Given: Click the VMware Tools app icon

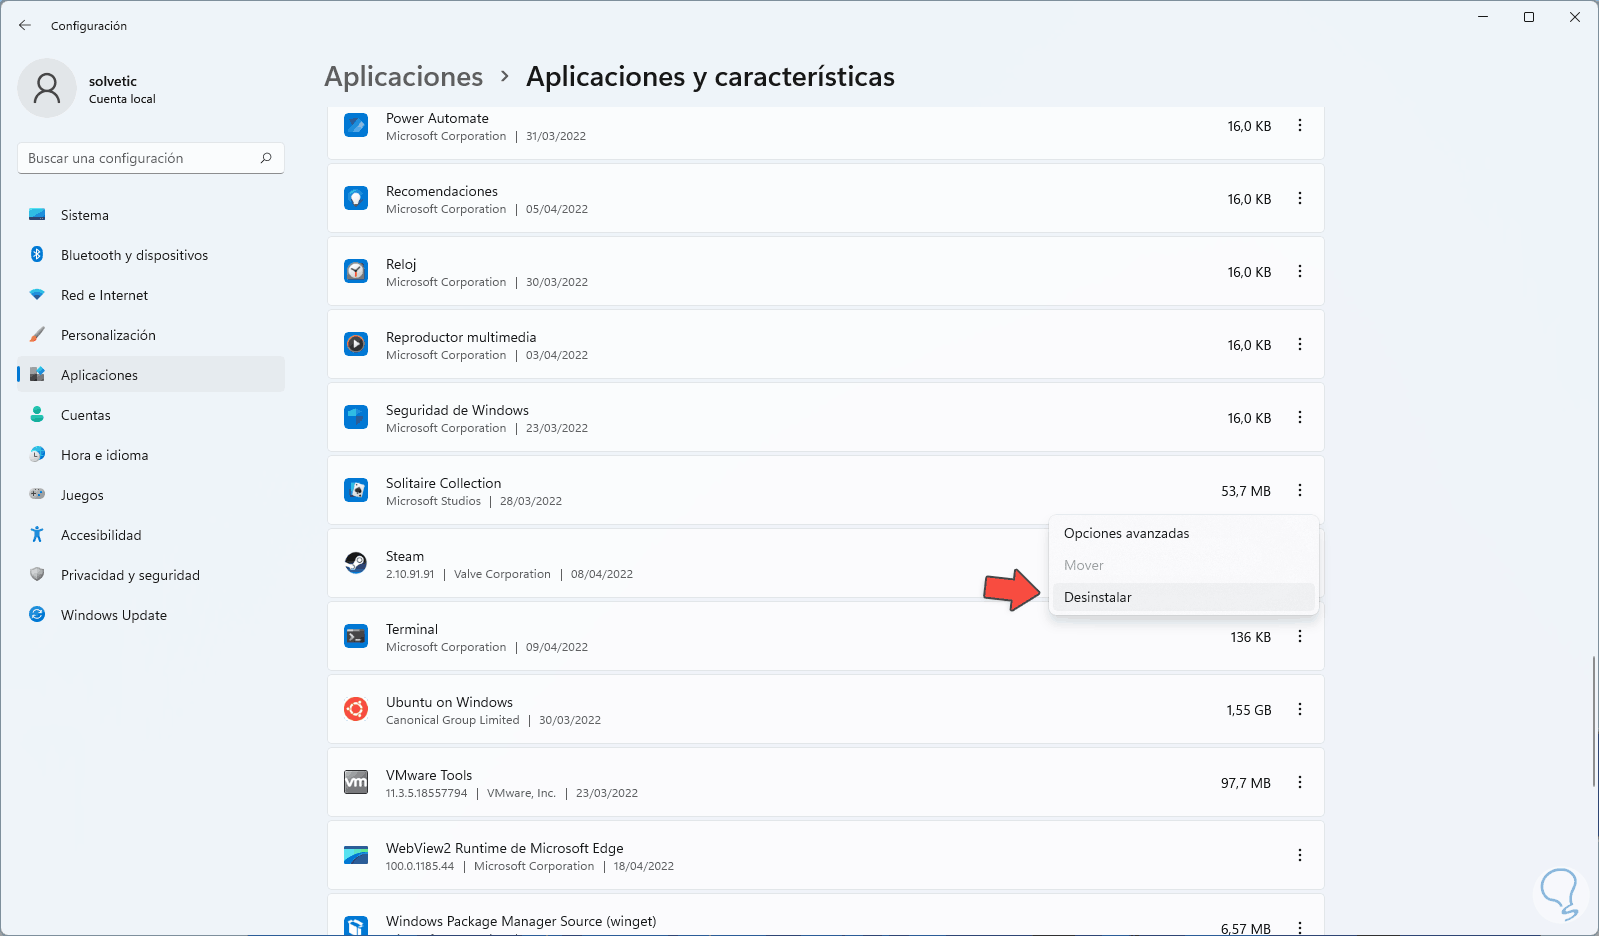Looking at the screenshot, I should point(356,782).
